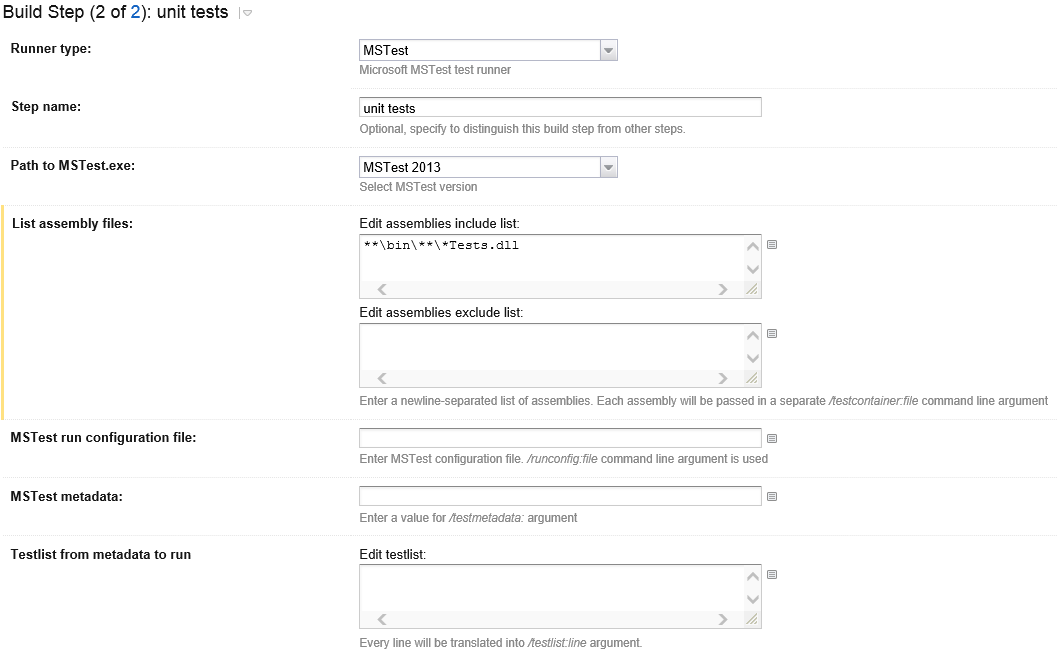Open the Runner type dropdown

click(x=608, y=50)
